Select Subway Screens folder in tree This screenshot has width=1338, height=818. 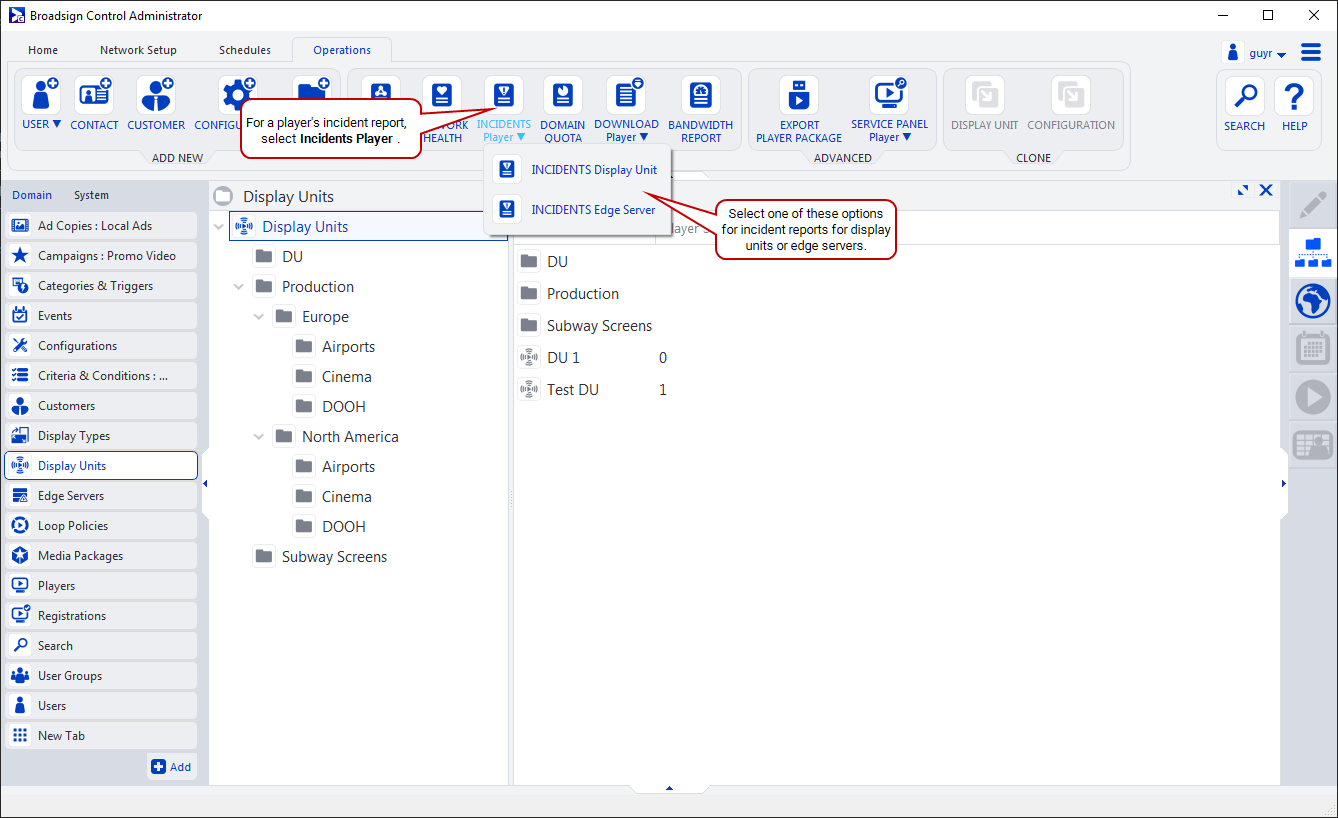click(321, 557)
